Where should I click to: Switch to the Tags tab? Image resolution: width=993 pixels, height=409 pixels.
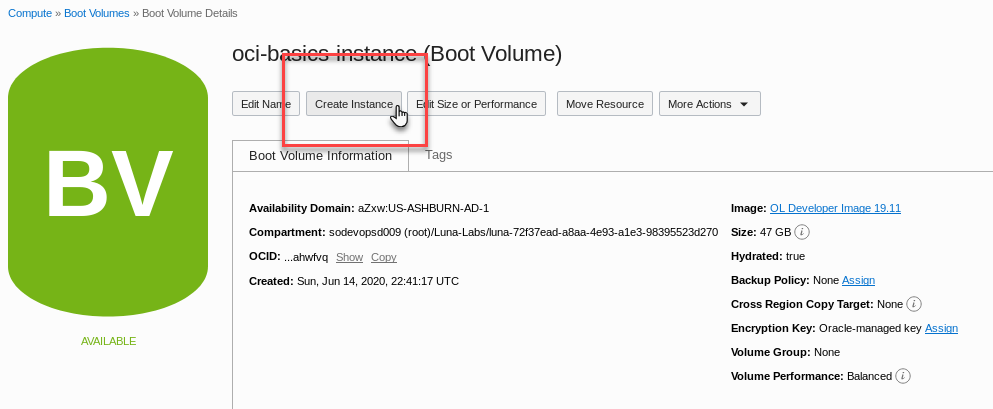438,155
